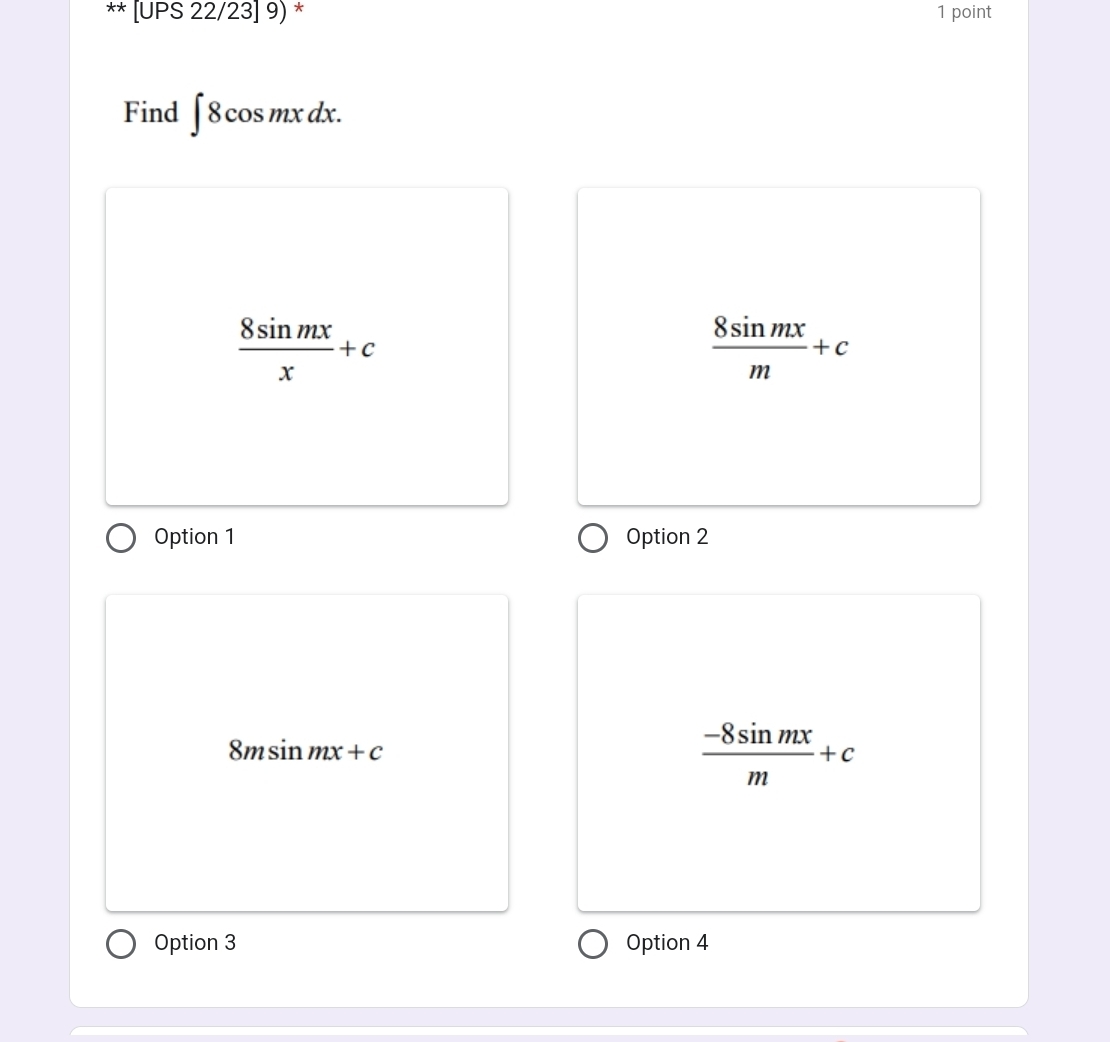Click the '1 point' label
The height and width of the screenshot is (1042, 1110).
(x=964, y=12)
